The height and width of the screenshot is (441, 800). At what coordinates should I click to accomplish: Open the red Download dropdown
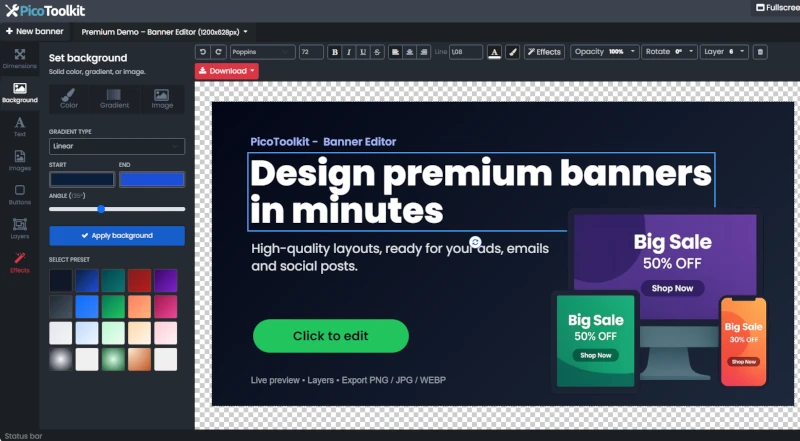(x=226, y=71)
